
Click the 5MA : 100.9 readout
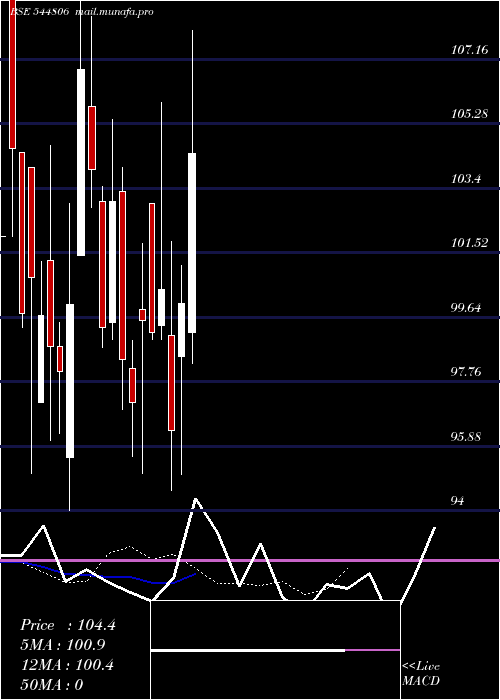pos(63,645)
